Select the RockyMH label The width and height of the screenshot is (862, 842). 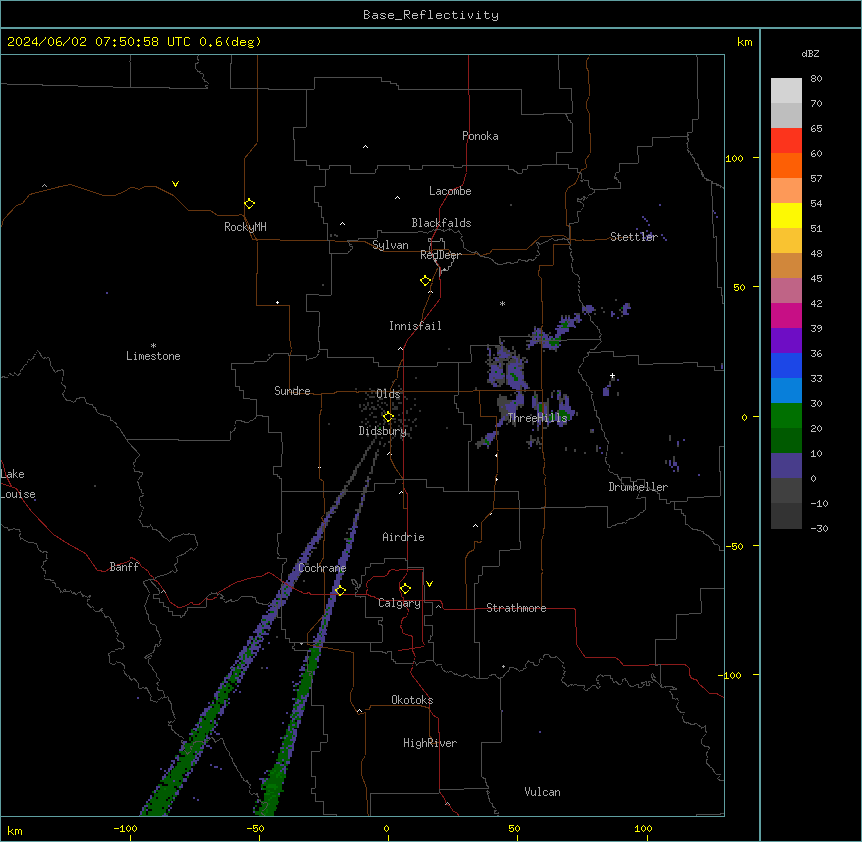pos(245,227)
